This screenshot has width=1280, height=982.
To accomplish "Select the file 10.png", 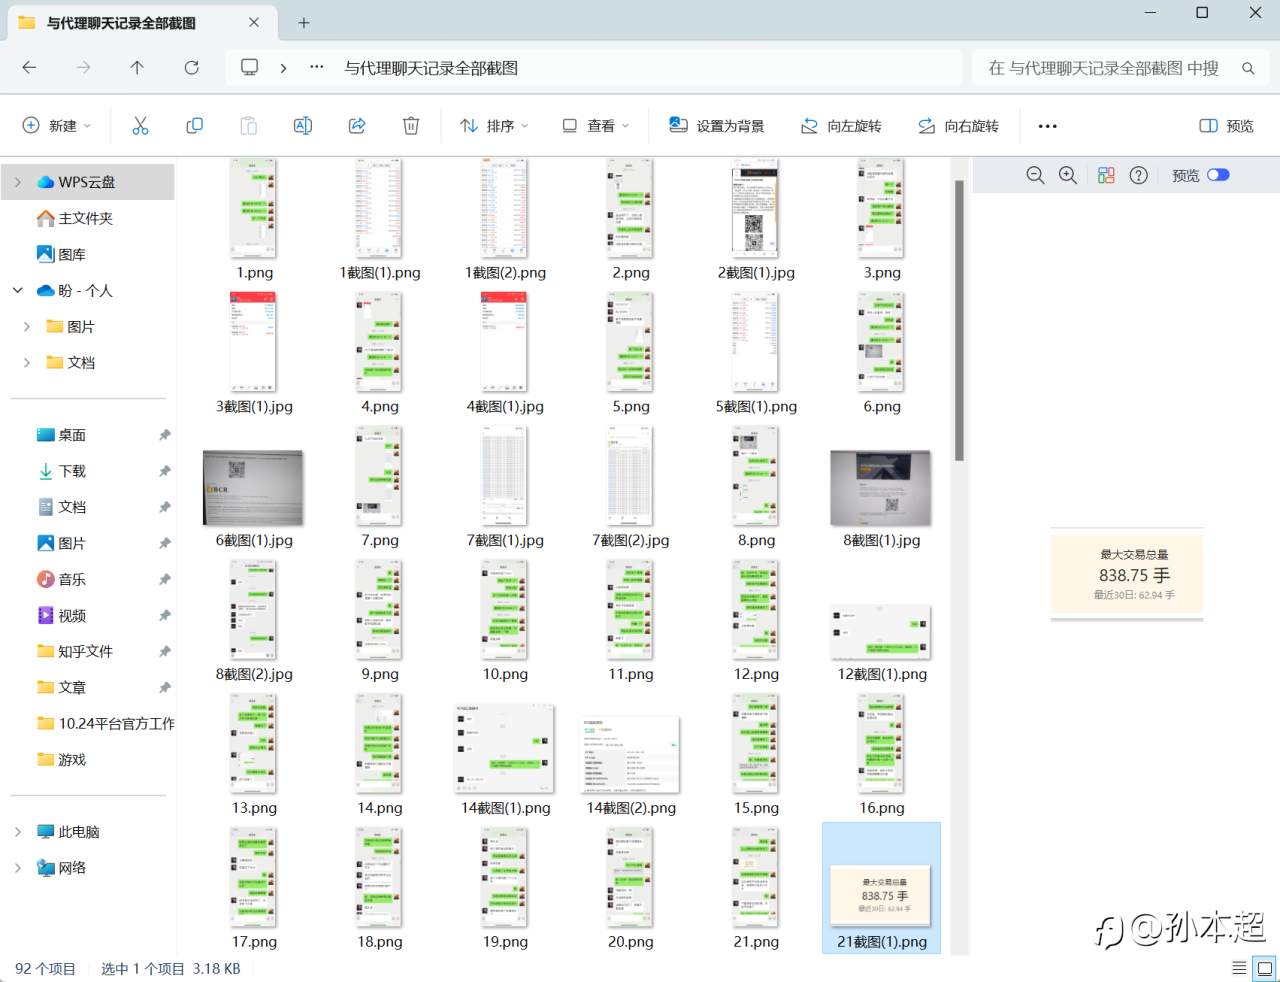I will (x=505, y=622).
